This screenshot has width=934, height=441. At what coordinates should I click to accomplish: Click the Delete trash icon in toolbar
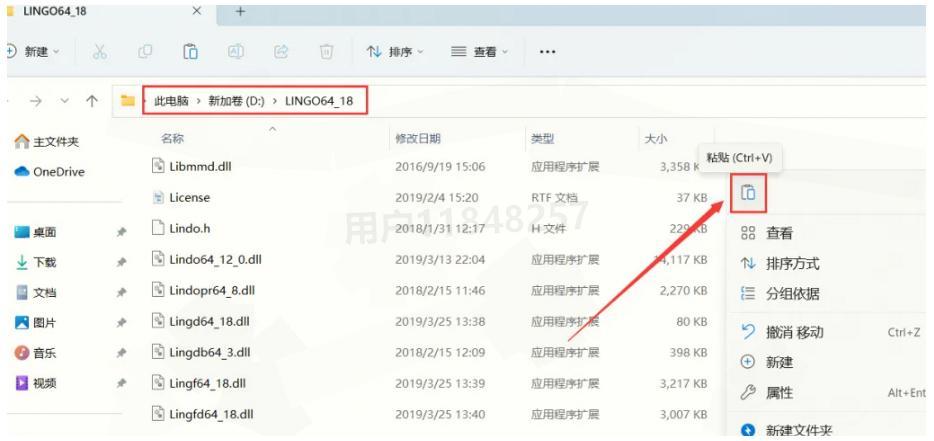pos(326,52)
